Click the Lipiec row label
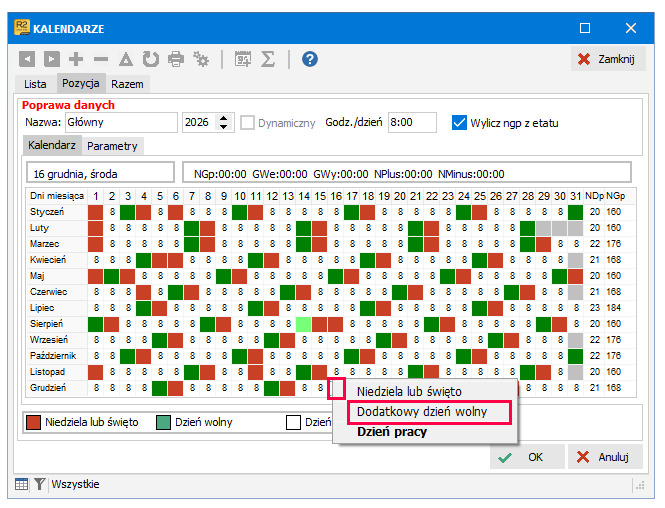The height and width of the screenshot is (508, 665). coord(42,308)
